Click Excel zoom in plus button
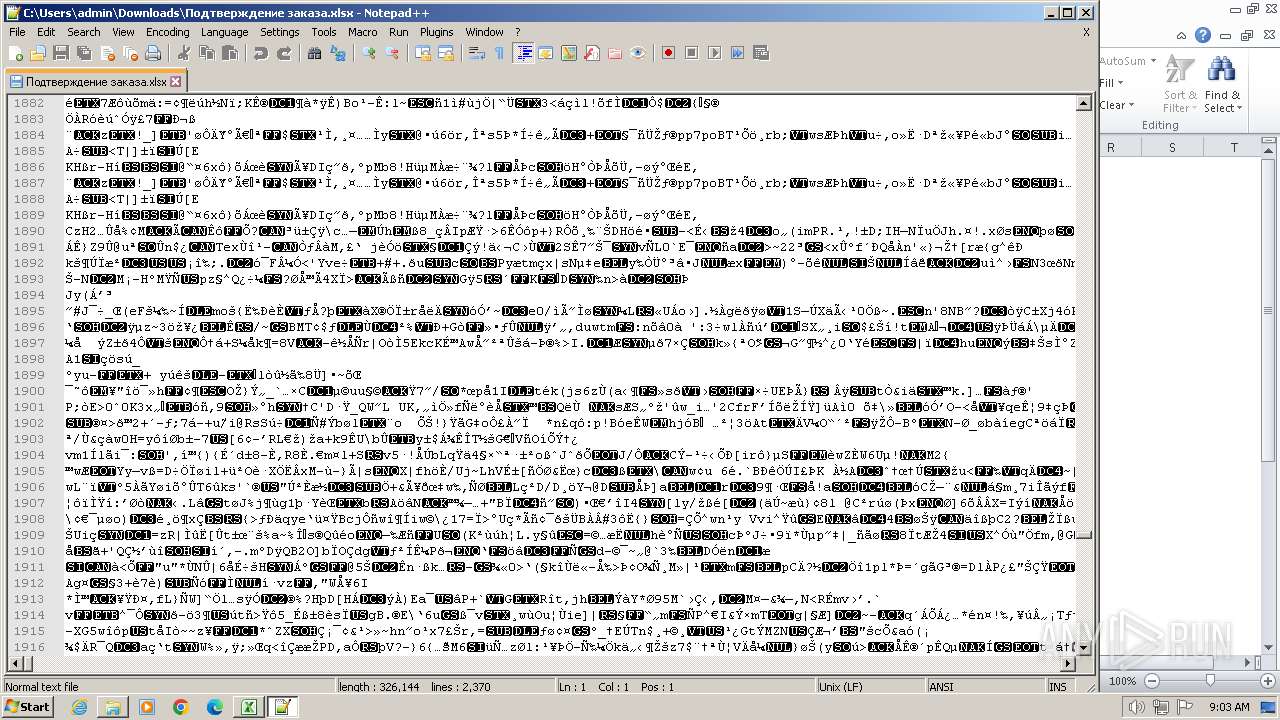 point(1268,681)
